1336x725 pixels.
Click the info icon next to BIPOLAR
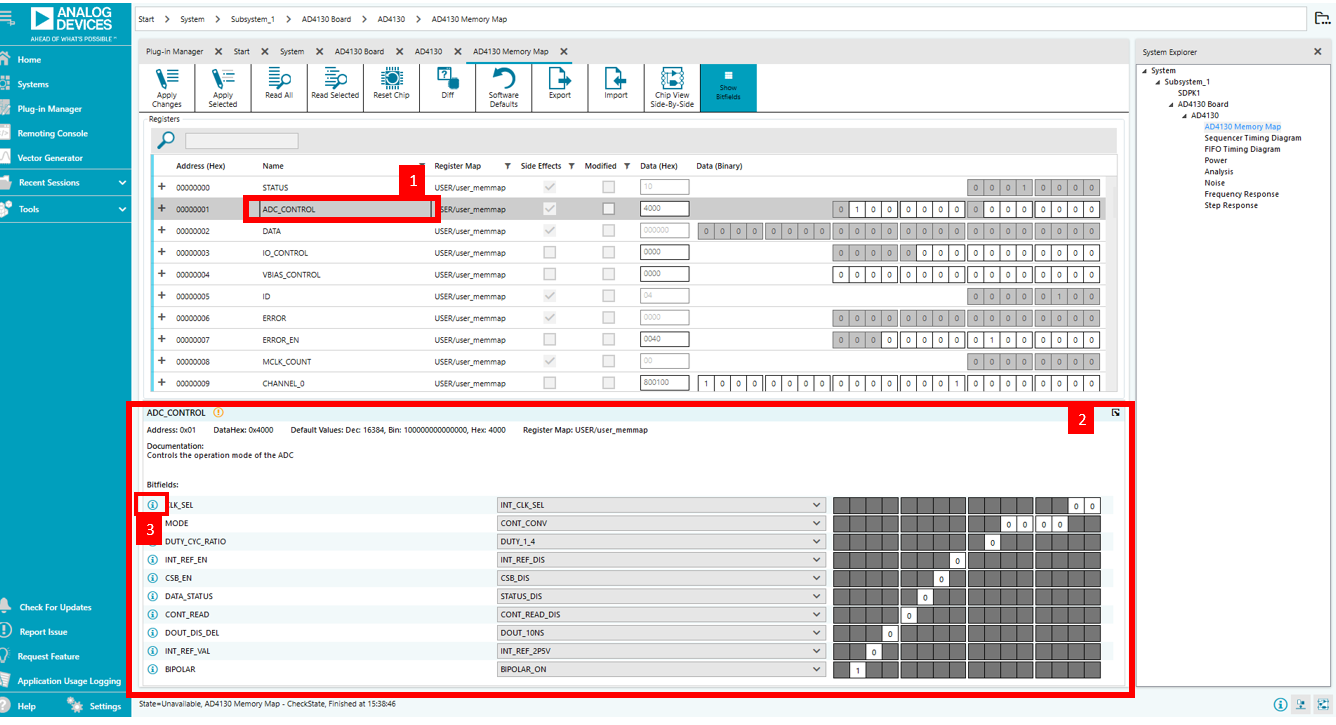(x=153, y=669)
